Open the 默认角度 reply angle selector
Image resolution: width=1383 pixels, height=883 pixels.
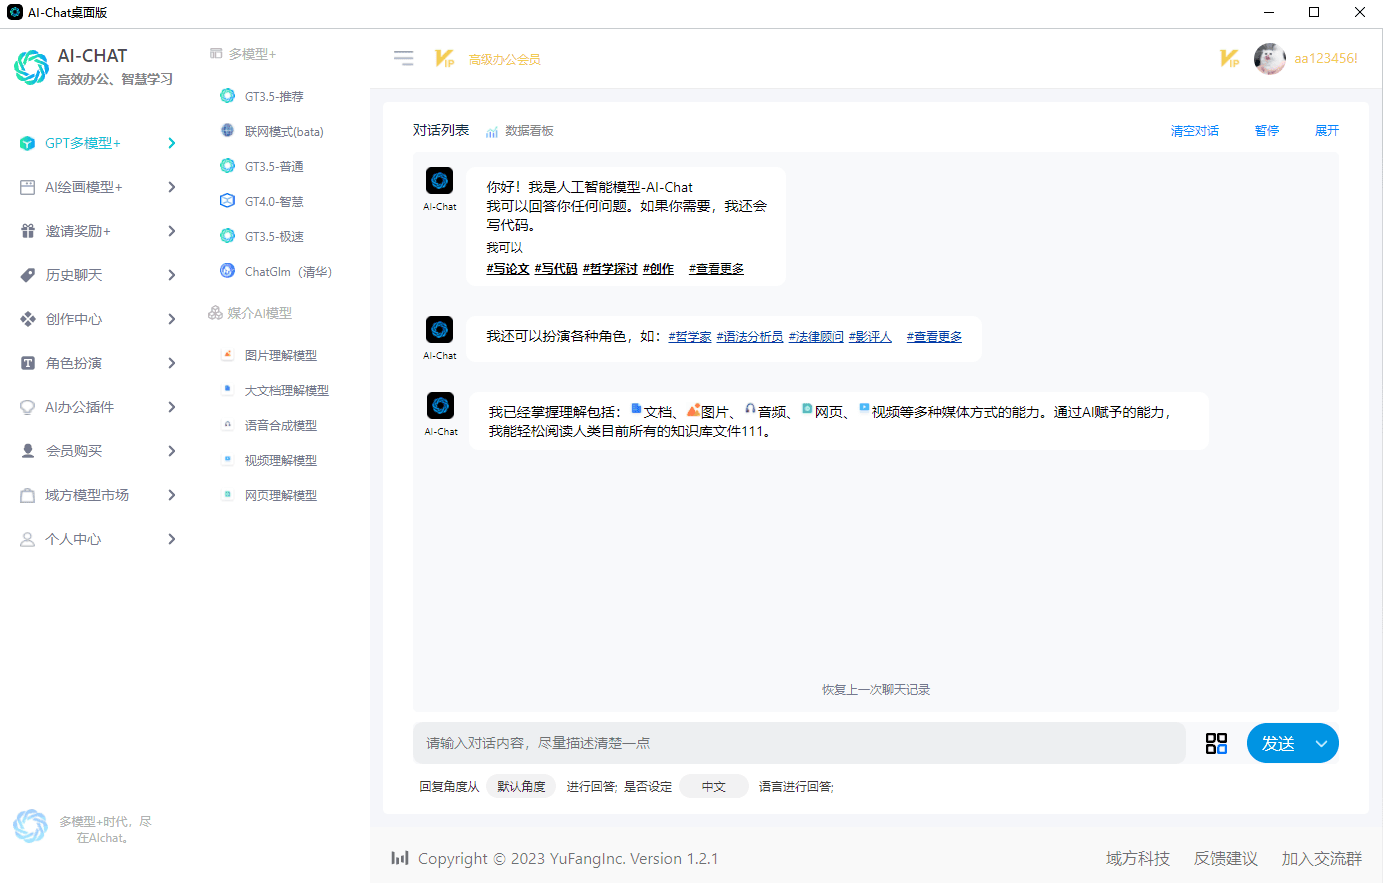[x=521, y=787]
